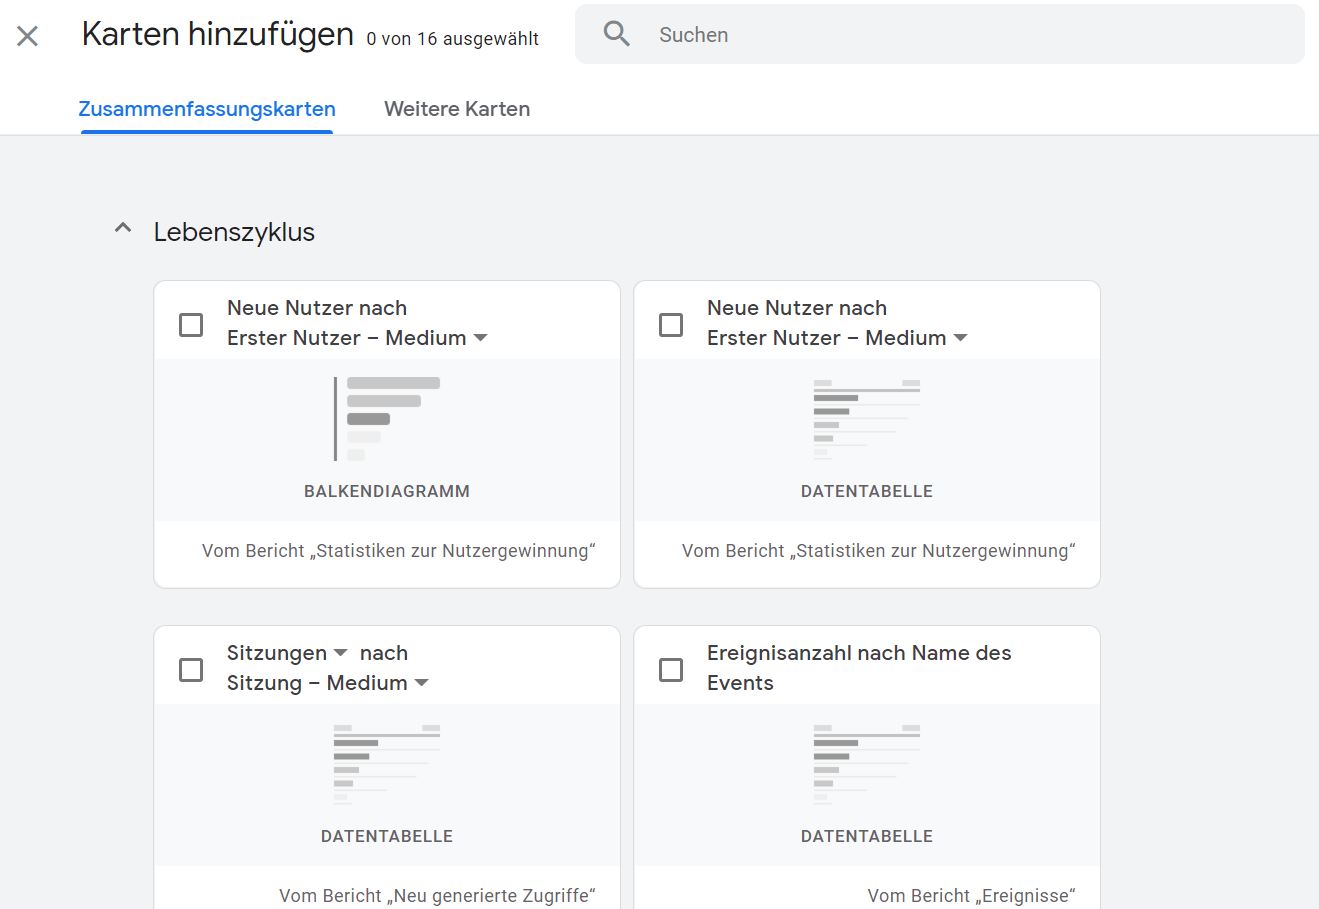This screenshot has width=1319, height=909.
Task: Check the checkbox on the Neue Nutzer data table card
Action: [671, 323]
